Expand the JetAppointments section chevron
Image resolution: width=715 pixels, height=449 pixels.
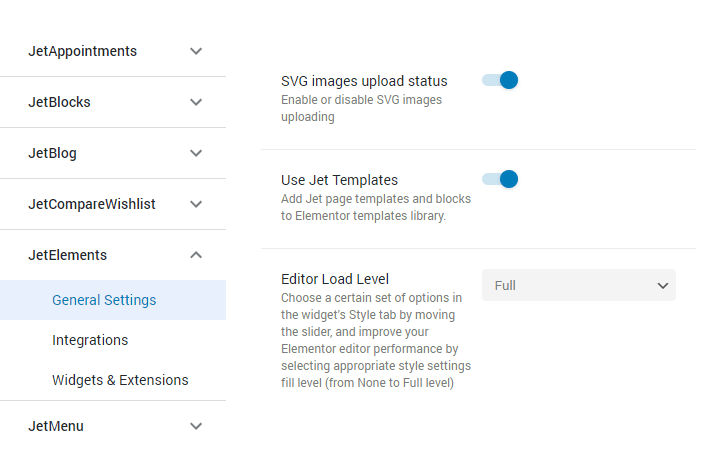[x=196, y=51]
